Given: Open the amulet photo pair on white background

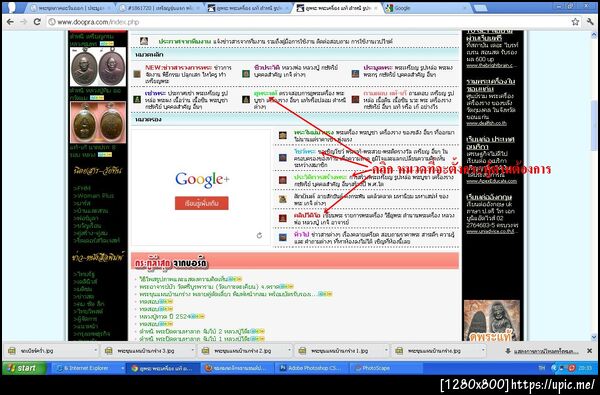Looking at the screenshot, I should tap(98, 67).
